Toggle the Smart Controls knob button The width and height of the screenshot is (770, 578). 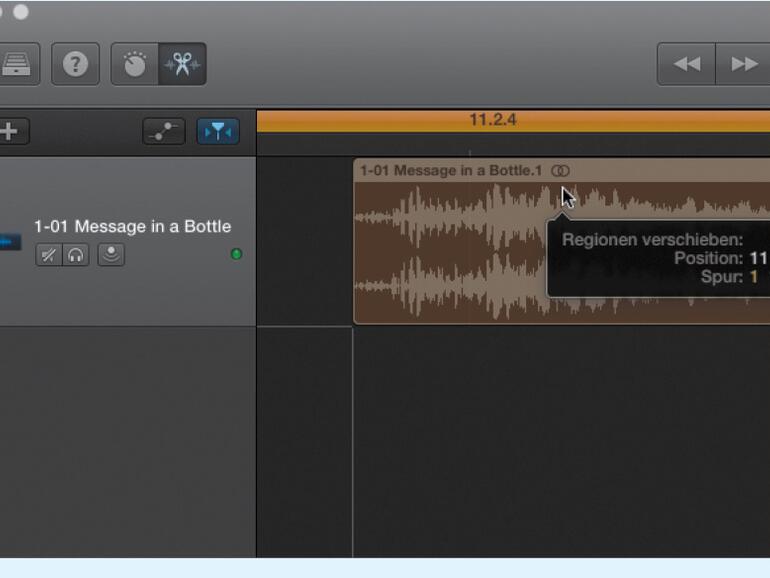coord(135,64)
